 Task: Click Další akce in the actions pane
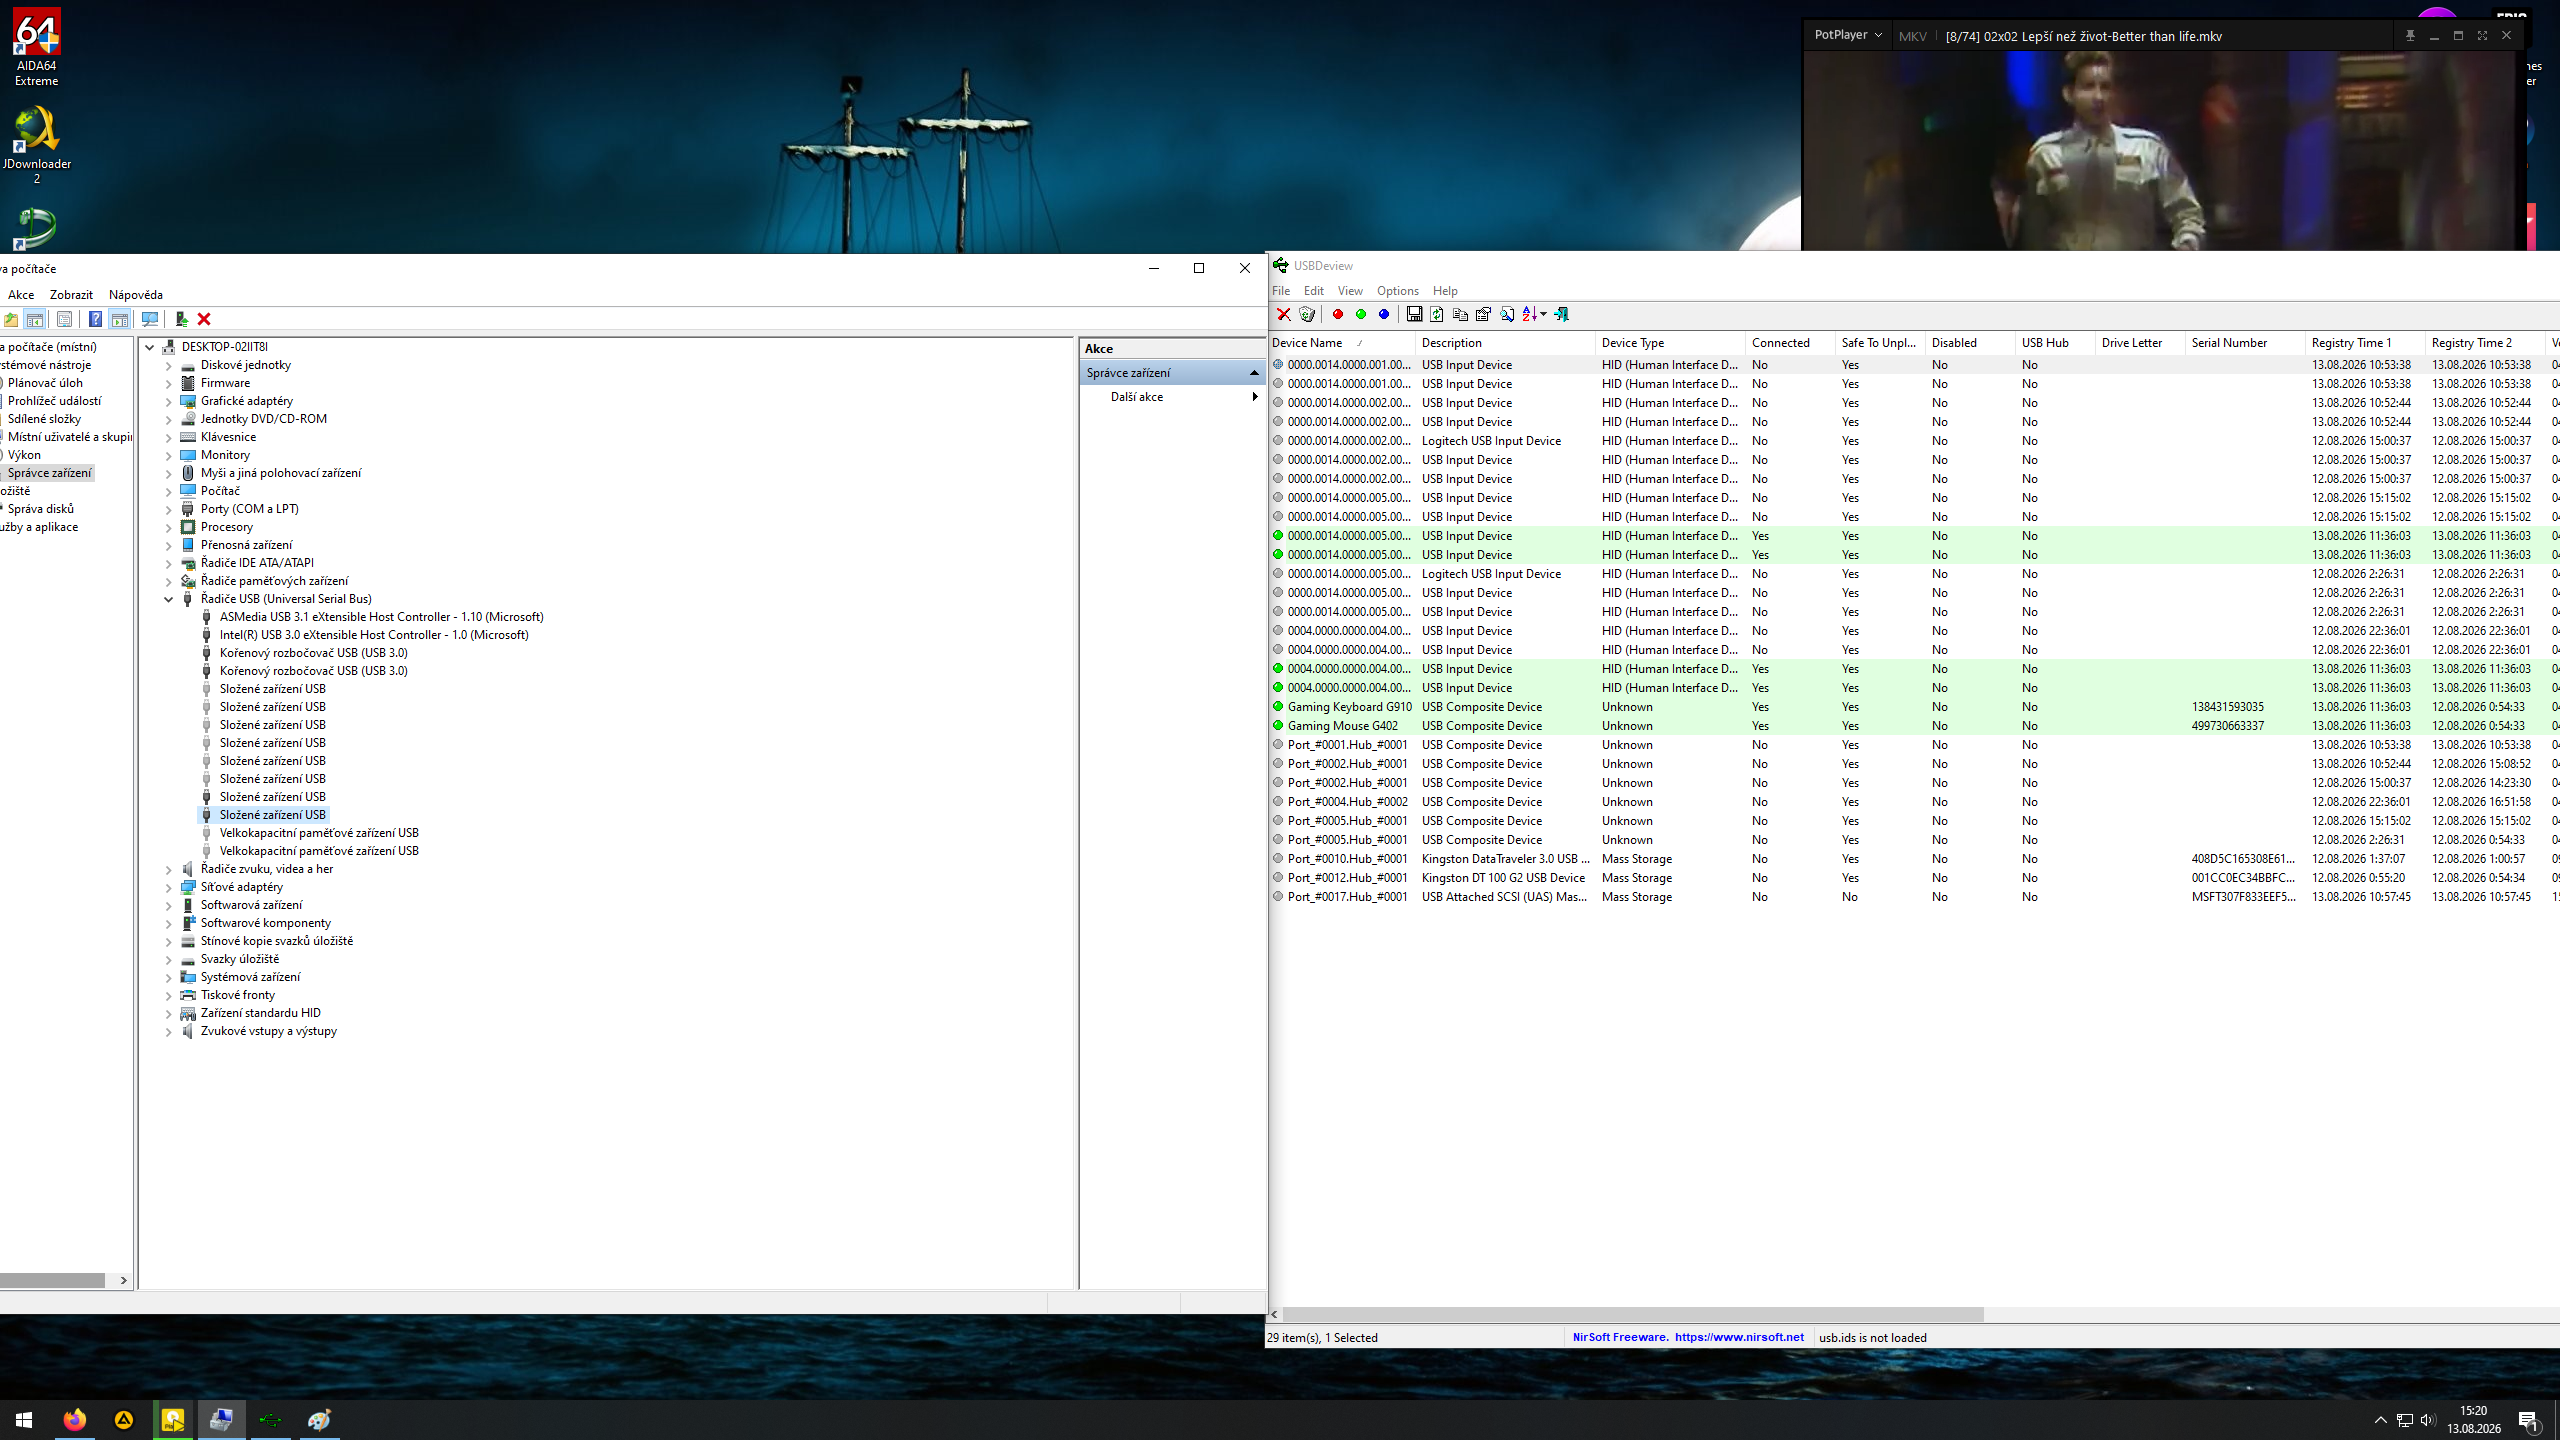click(x=1137, y=397)
